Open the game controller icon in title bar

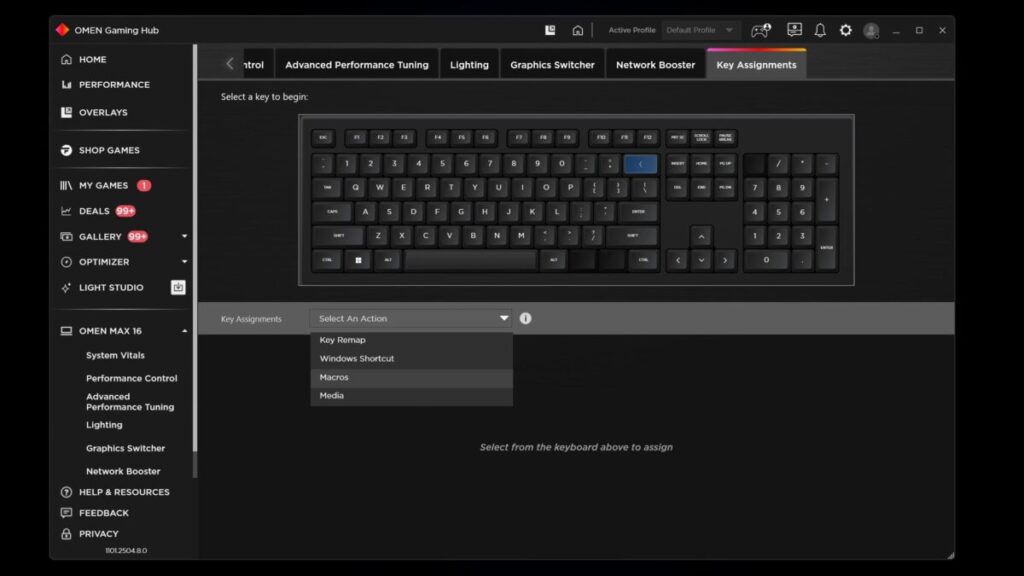(x=760, y=30)
